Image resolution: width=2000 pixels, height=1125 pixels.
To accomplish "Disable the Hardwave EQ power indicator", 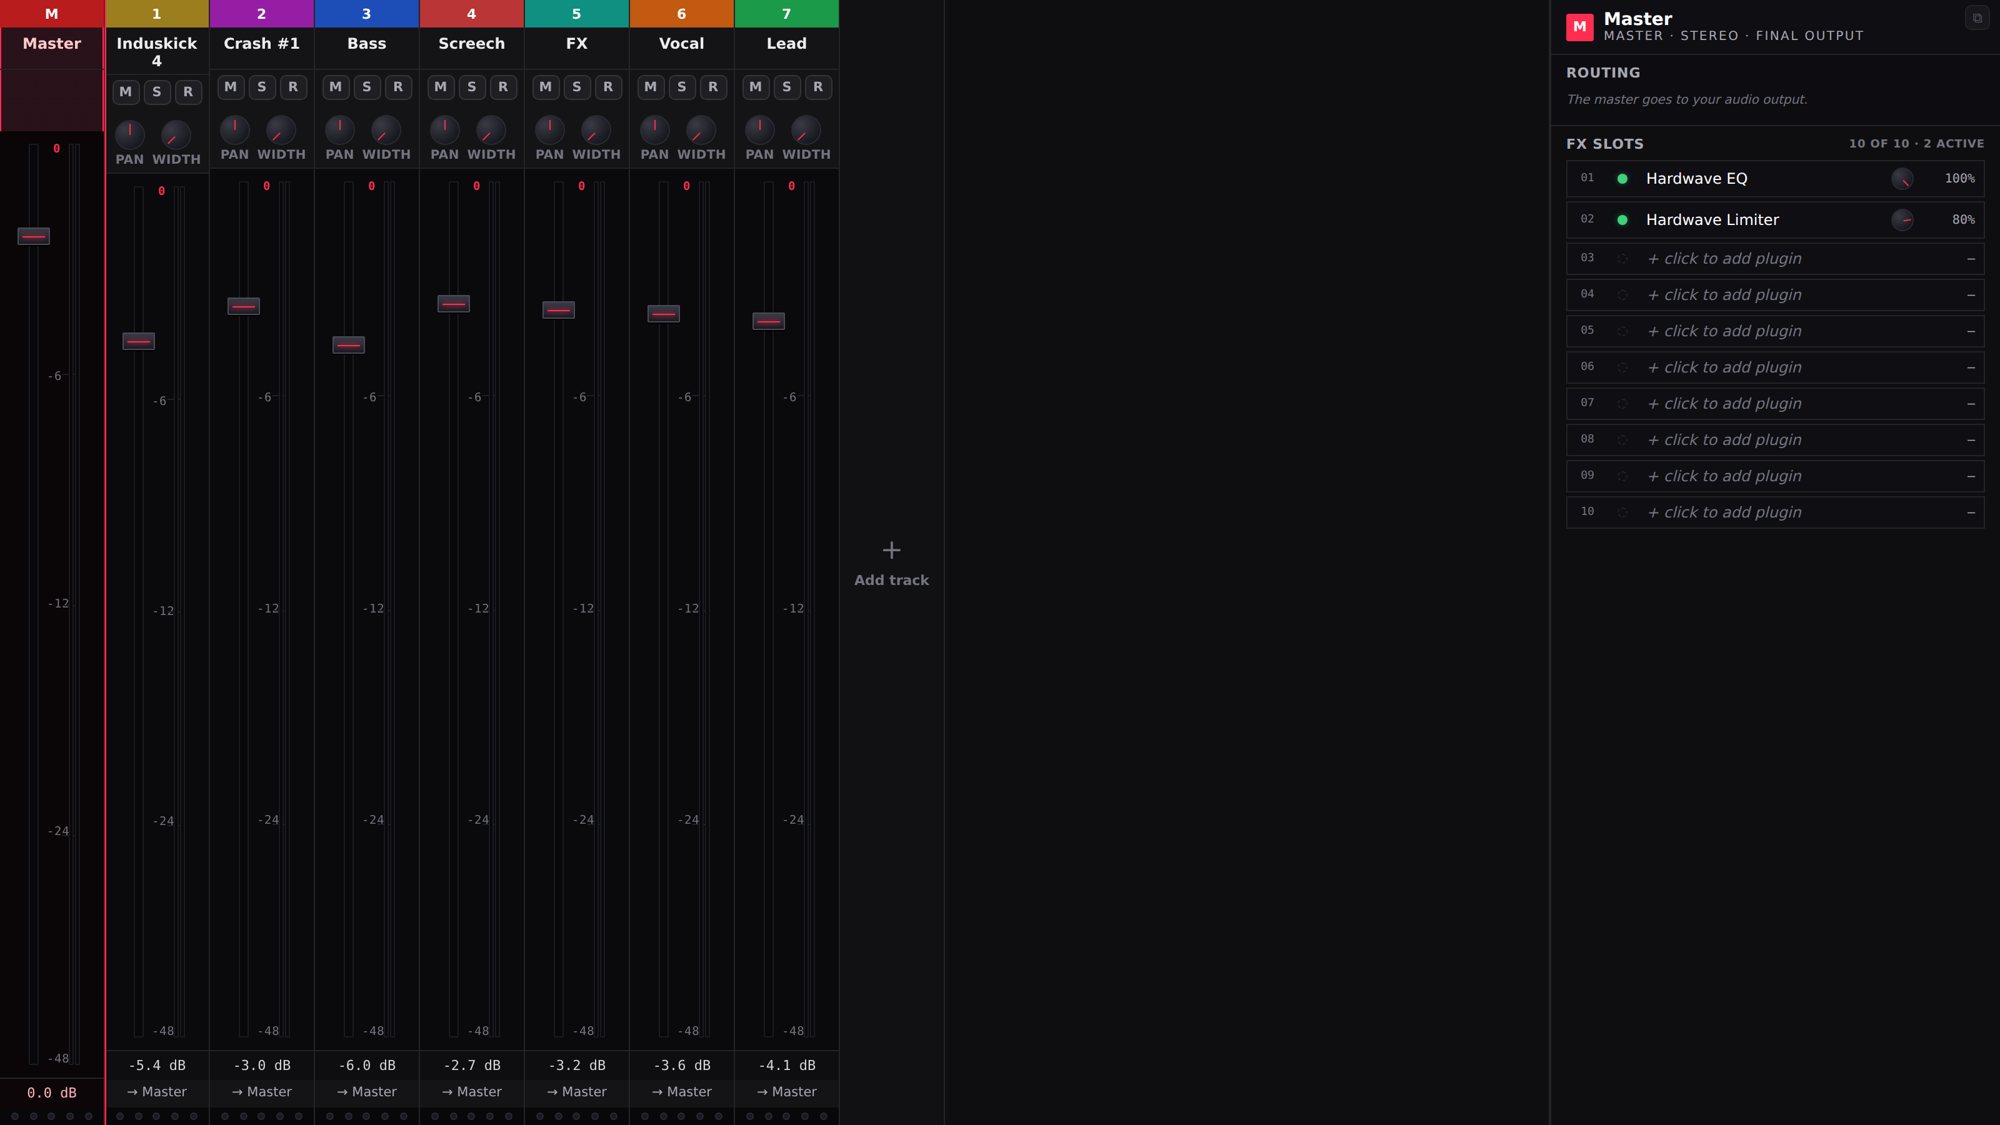I will click(x=1622, y=179).
